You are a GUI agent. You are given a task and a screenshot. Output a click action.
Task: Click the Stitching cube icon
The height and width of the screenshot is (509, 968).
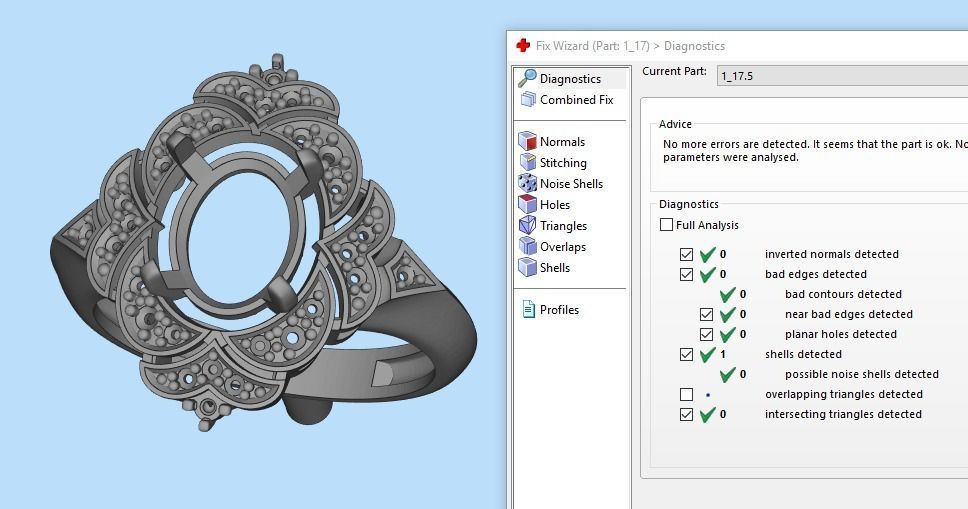(528, 162)
